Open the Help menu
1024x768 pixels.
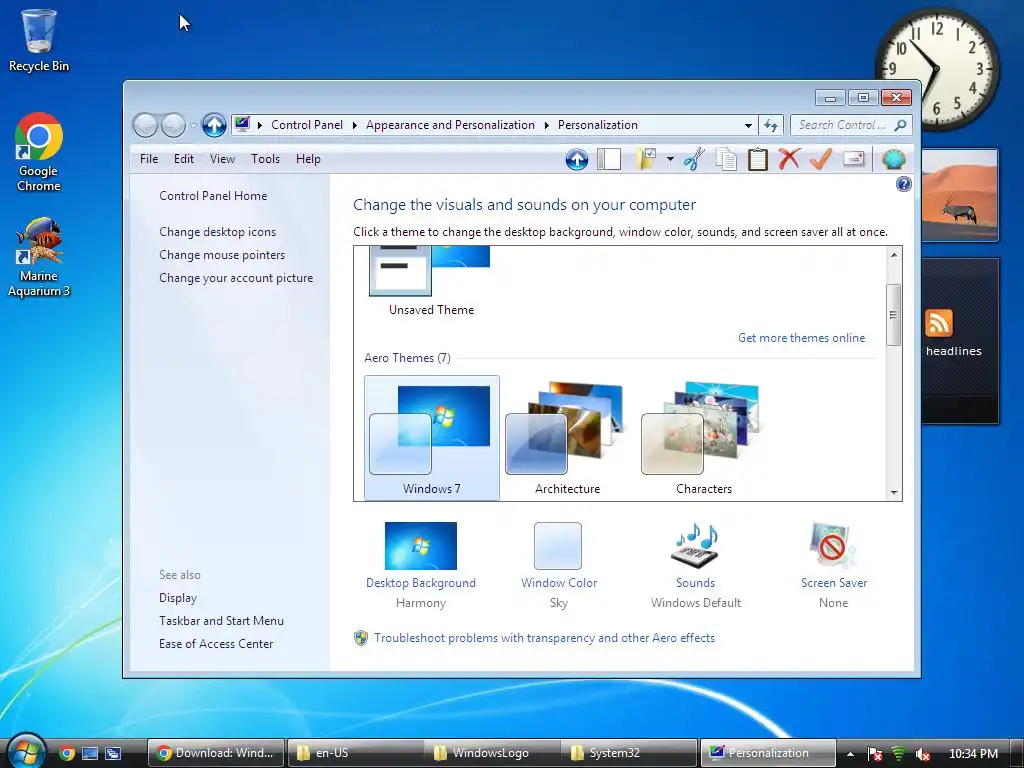point(308,159)
